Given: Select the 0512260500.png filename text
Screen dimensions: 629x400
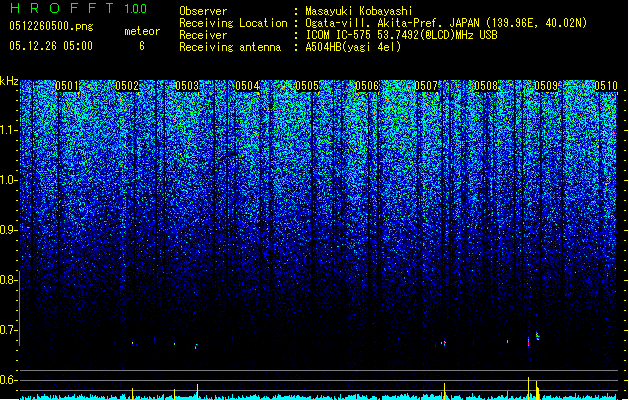Looking at the screenshot, I should pos(51,26).
